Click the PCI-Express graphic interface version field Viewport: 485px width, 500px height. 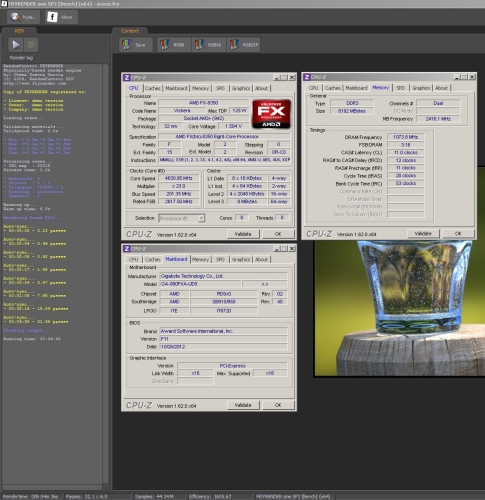[232, 366]
